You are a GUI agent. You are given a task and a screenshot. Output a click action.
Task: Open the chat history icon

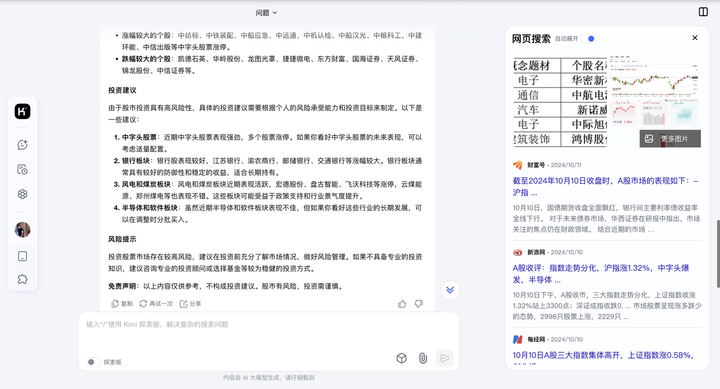tap(22, 169)
